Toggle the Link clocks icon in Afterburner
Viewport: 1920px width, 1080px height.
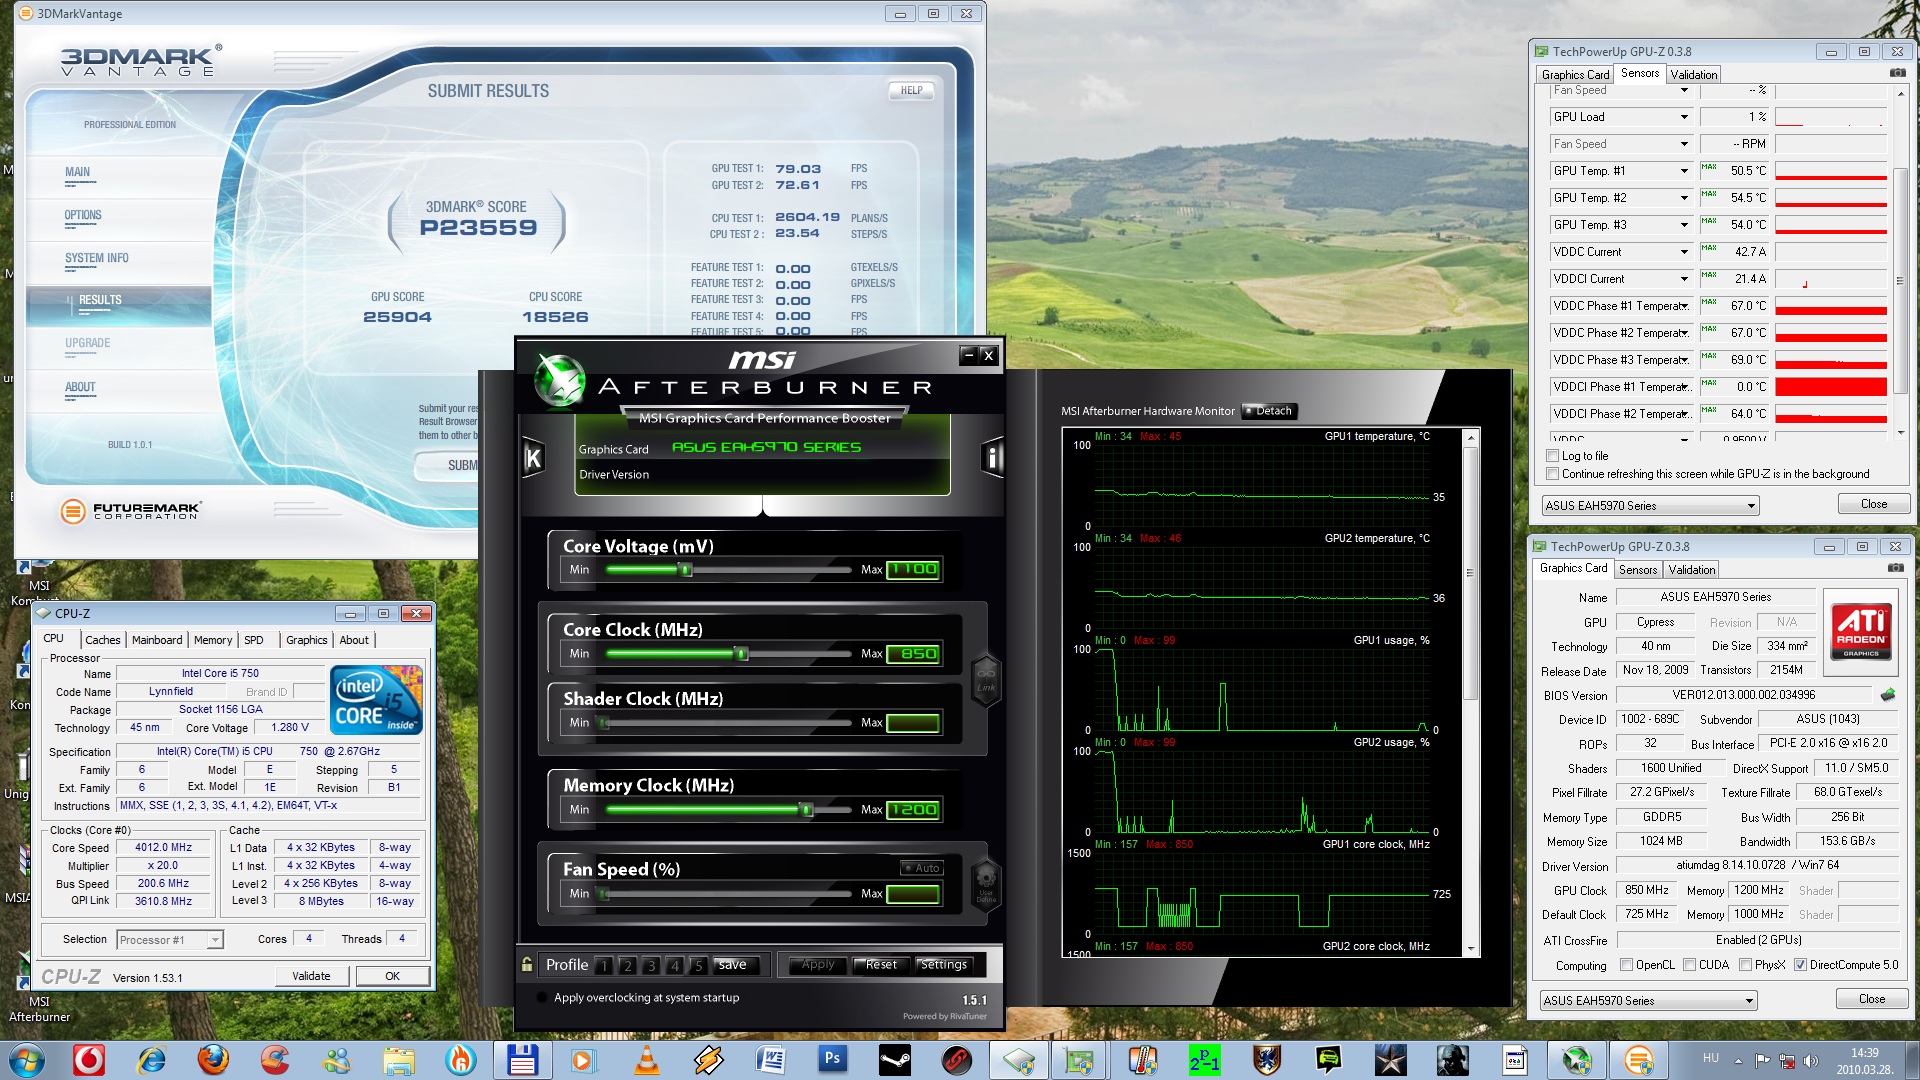(x=986, y=680)
